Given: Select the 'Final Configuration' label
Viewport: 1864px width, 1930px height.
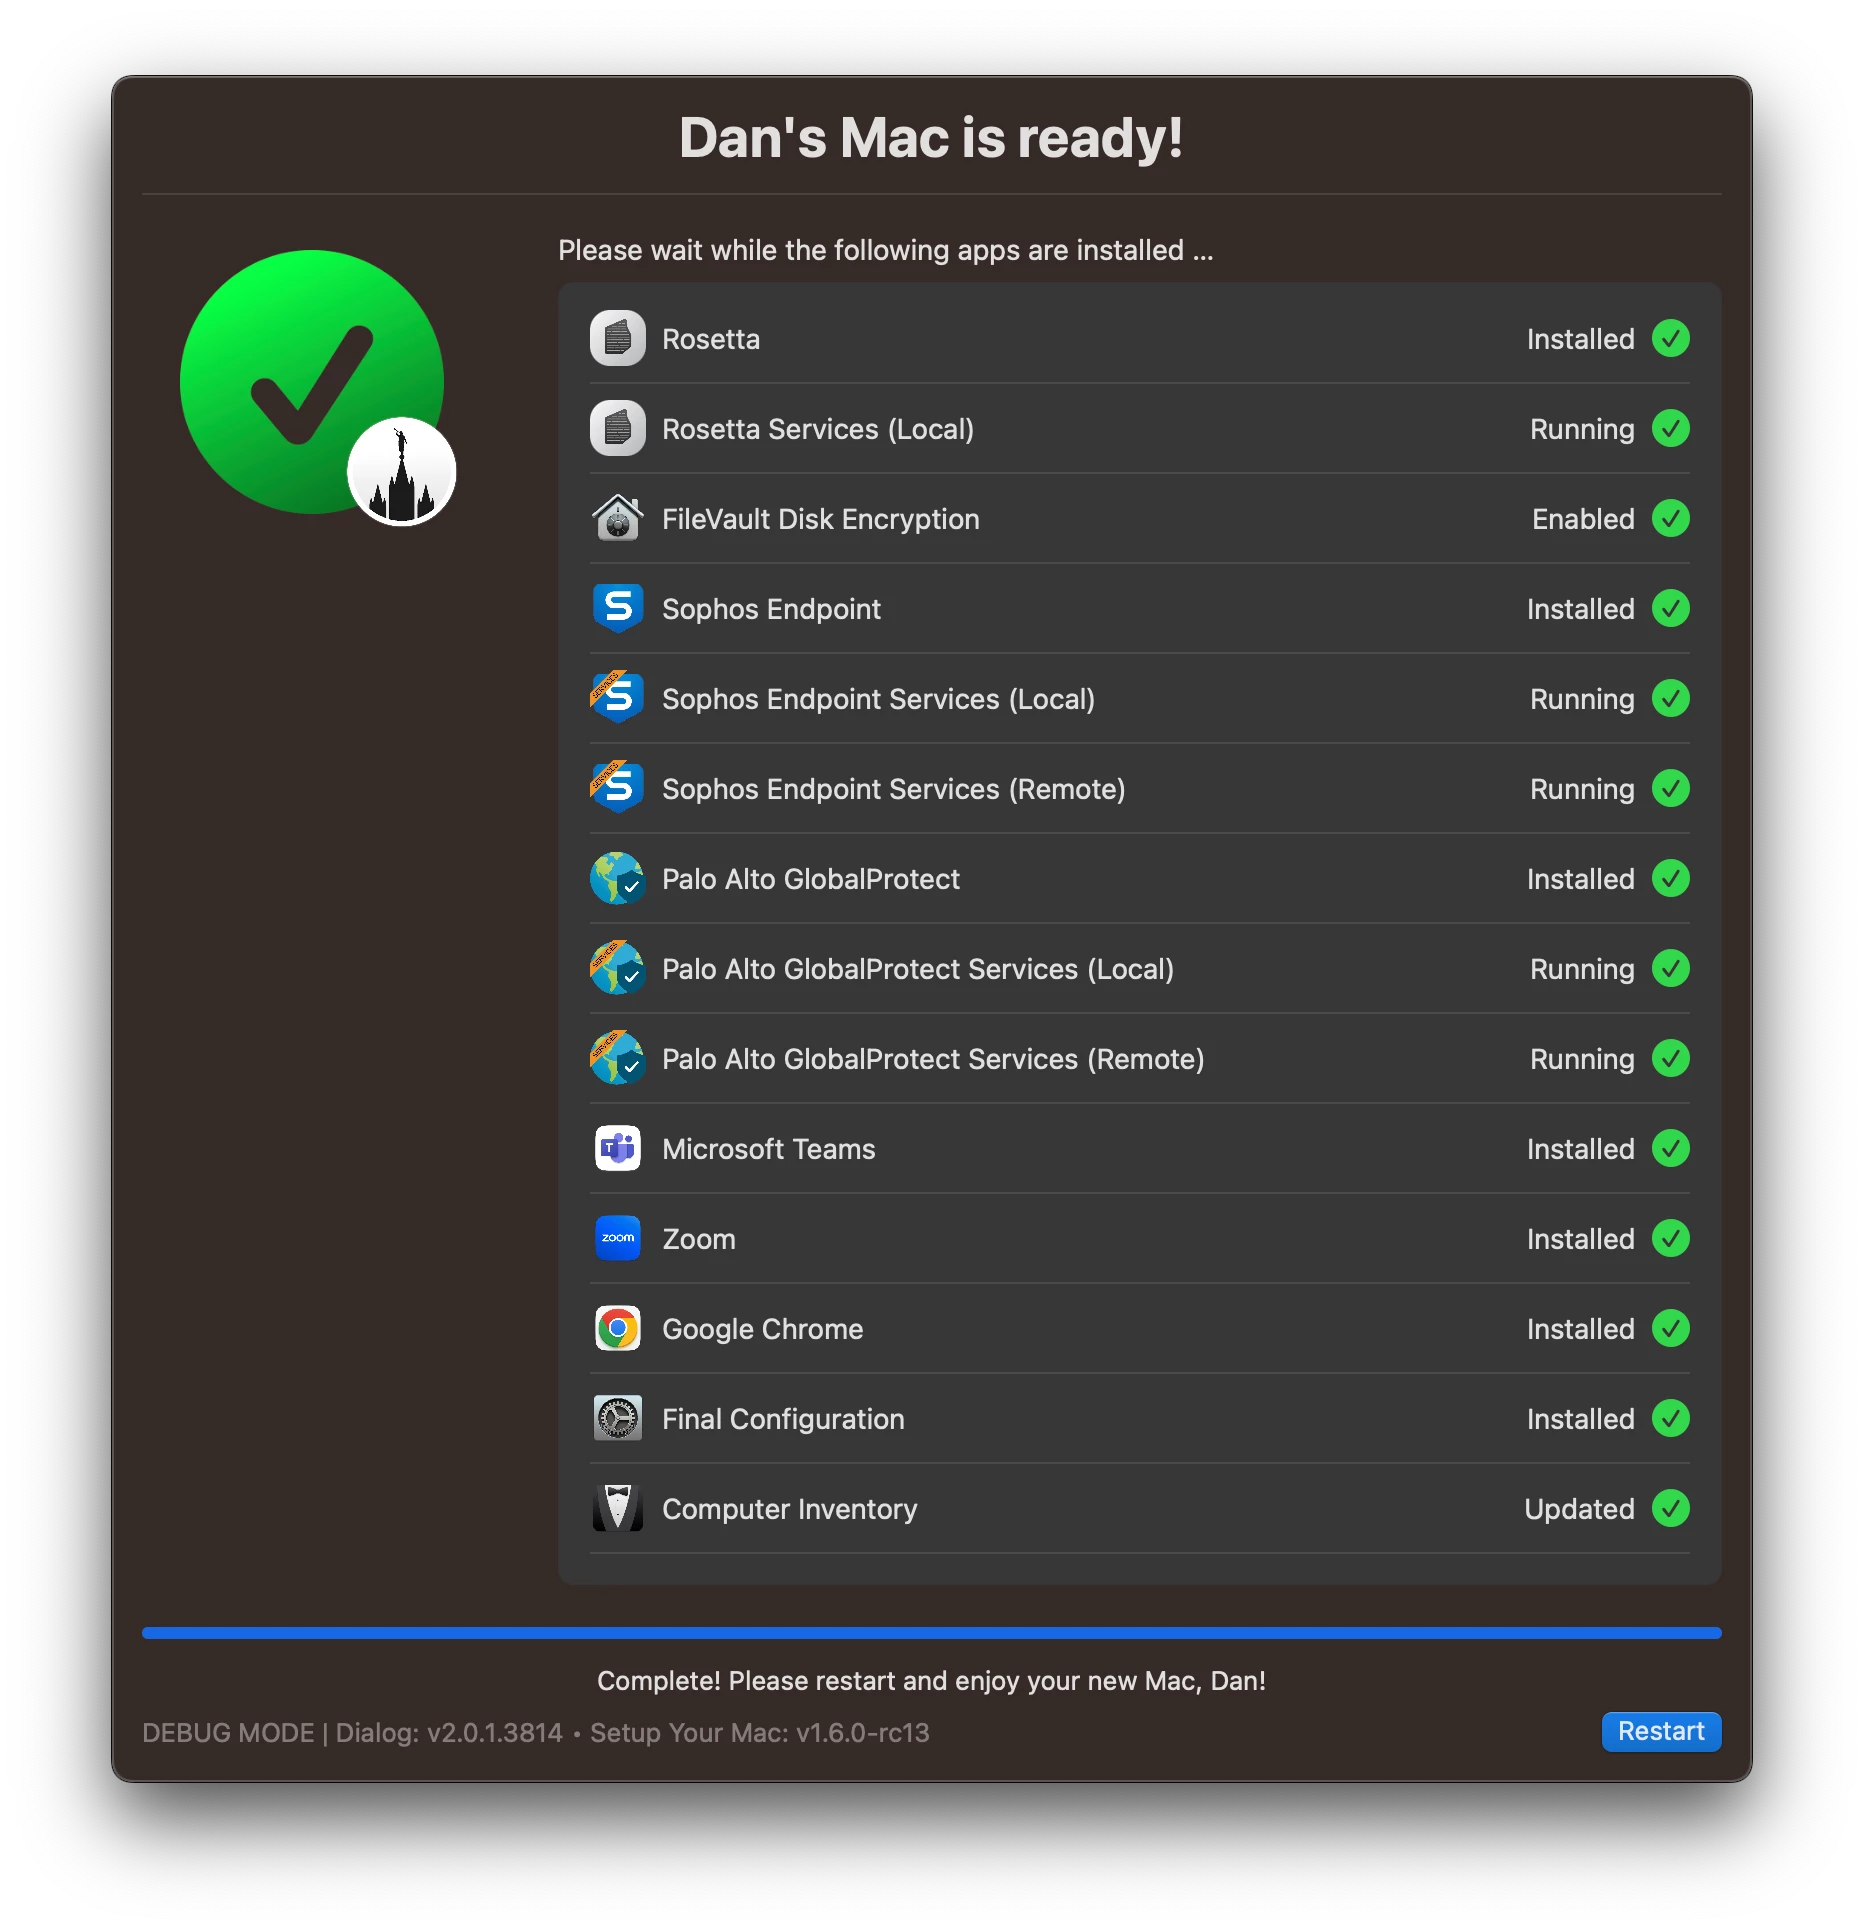Looking at the screenshot, I should click(x=782, y=1419).
